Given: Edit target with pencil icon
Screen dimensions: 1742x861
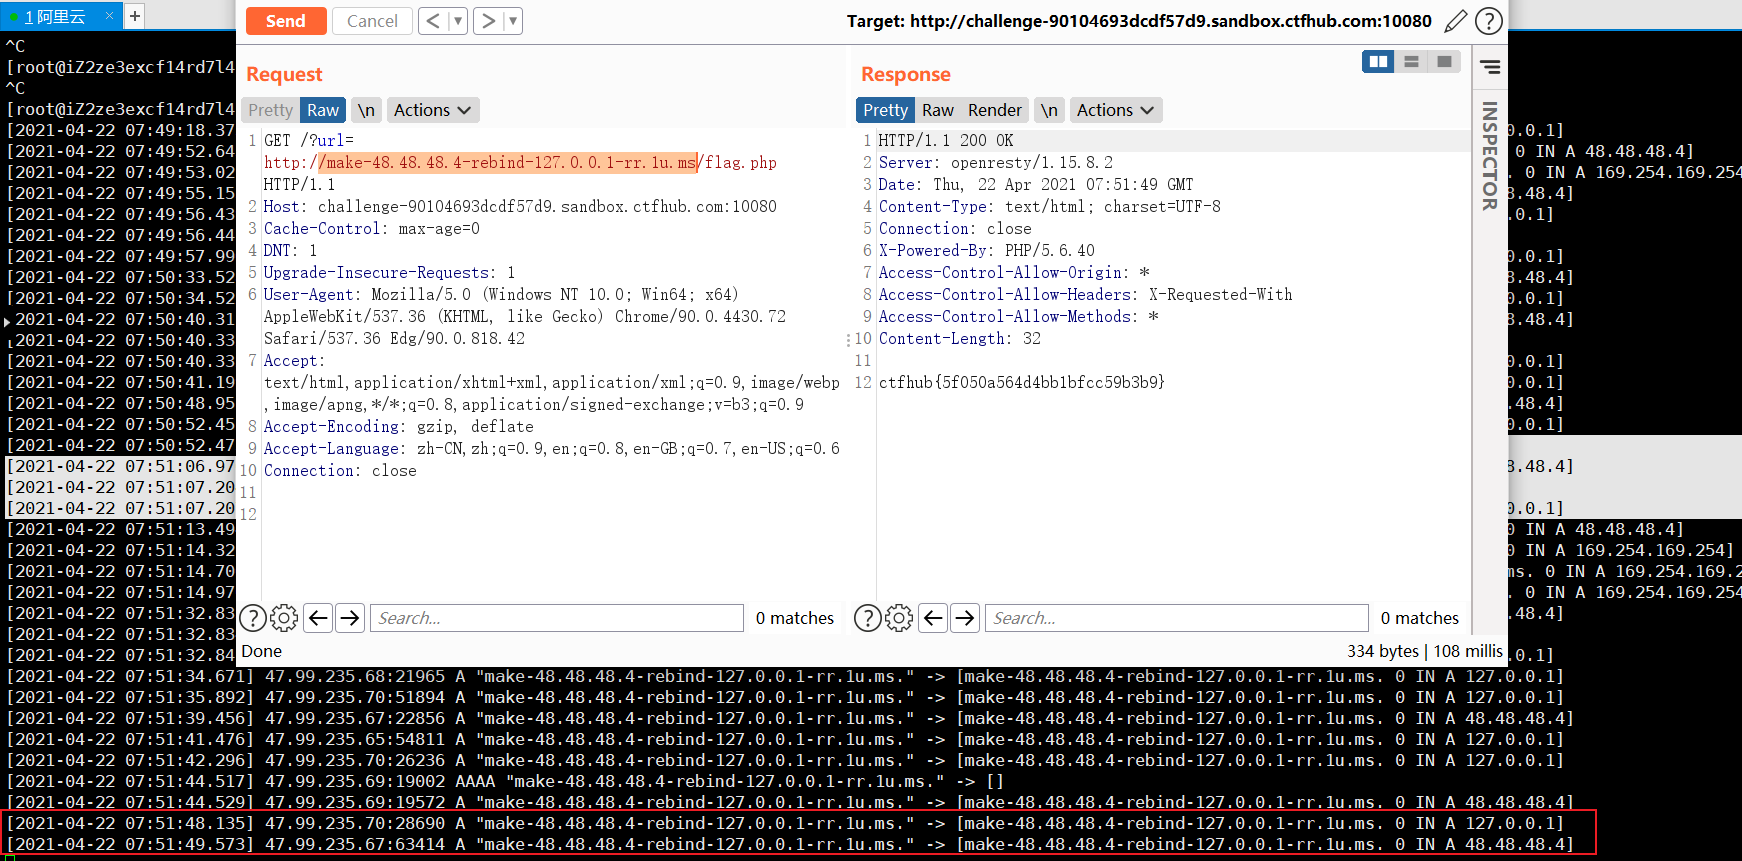Looking at the screenshot, I should click(x=1456, y=21).
